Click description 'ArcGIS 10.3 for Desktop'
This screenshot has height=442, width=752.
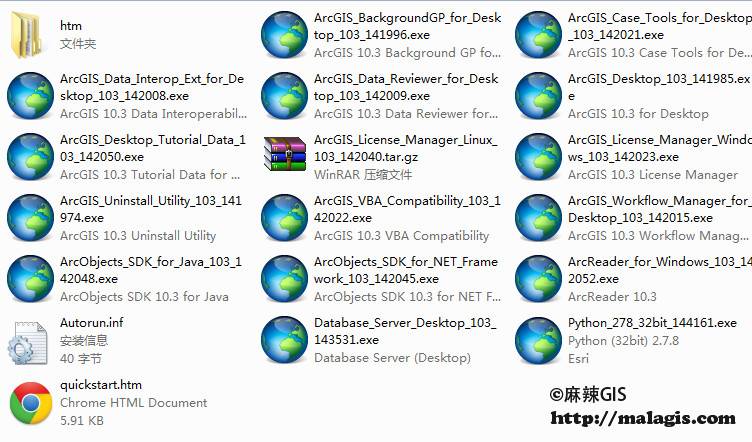tap(638, 114)
